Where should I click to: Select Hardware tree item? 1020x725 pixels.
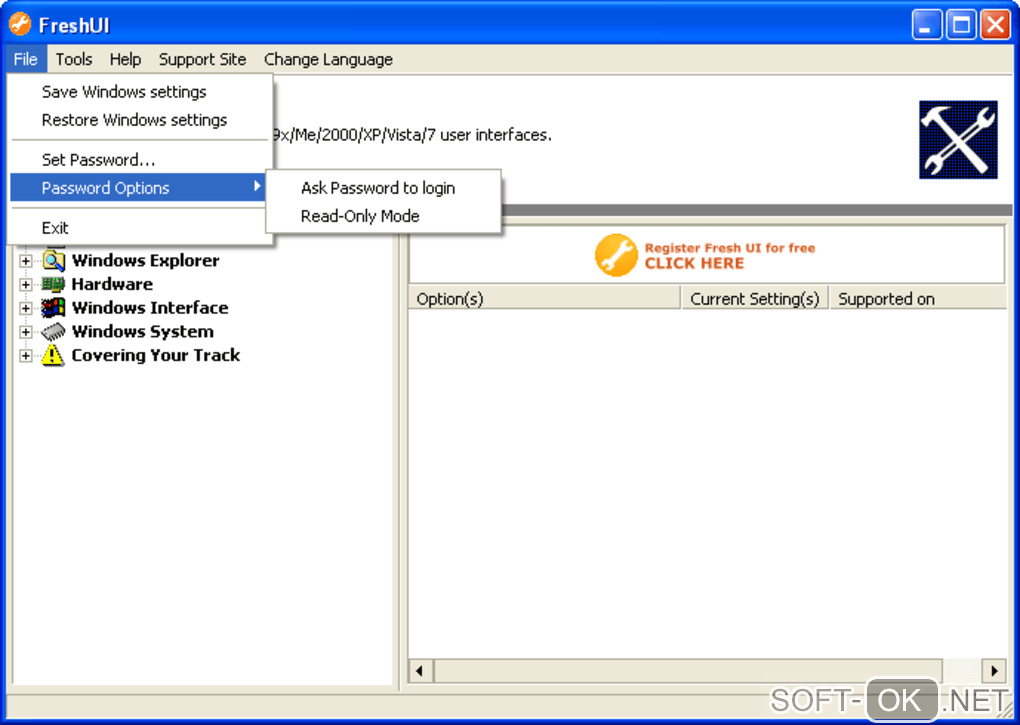pyautogui.click(x=112, y=284)
